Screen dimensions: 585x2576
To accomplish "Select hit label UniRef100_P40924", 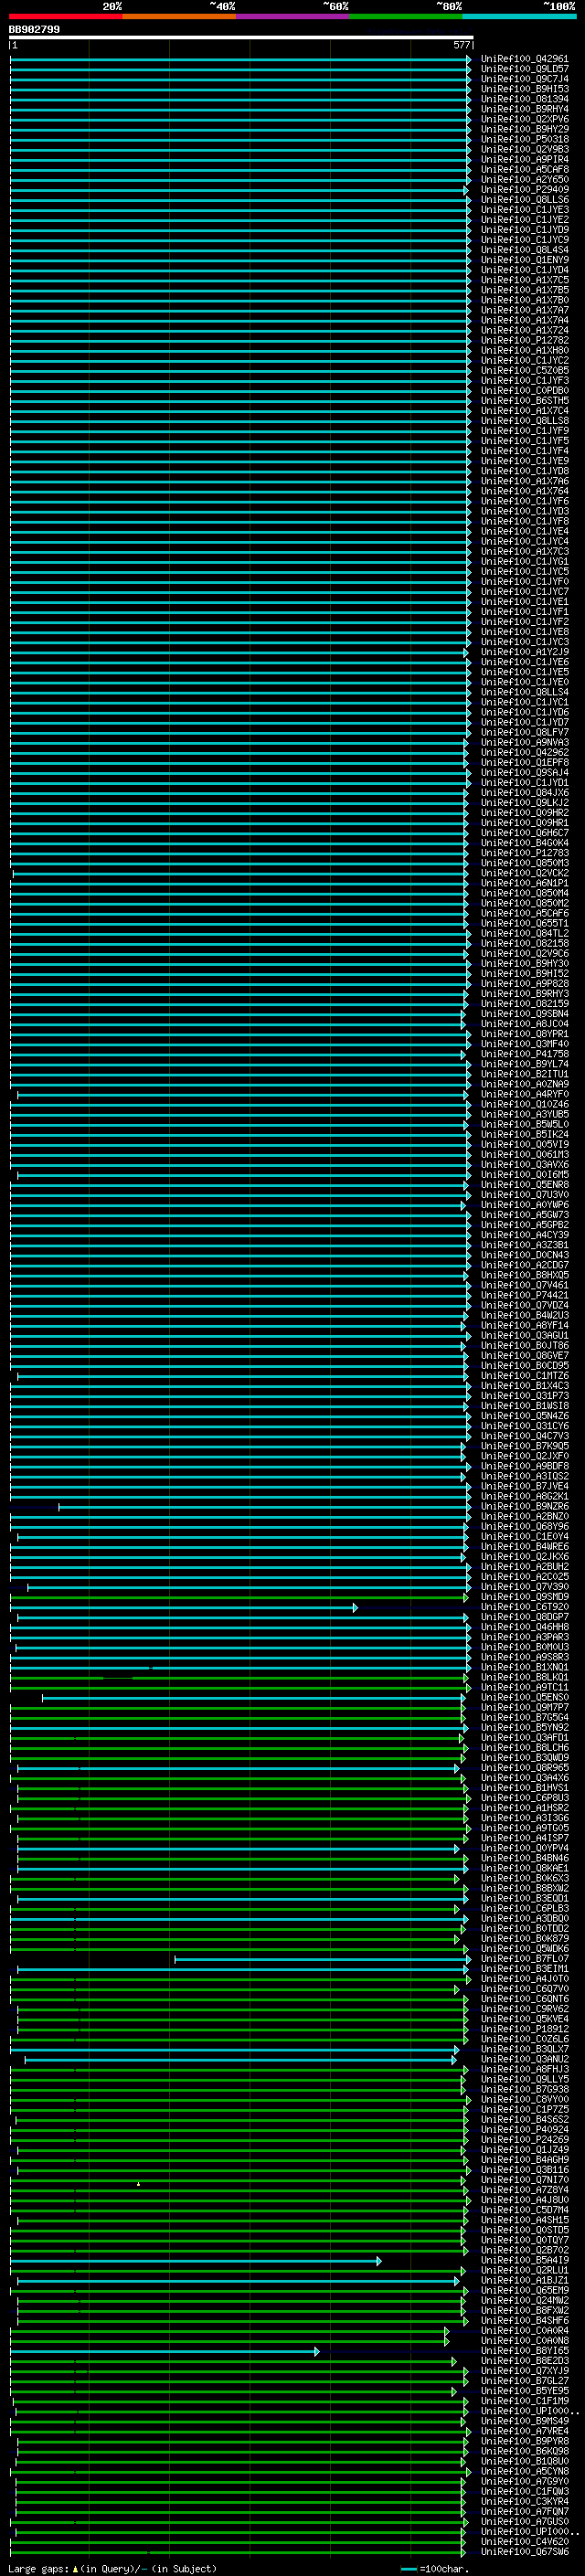I will (524, 2131).
